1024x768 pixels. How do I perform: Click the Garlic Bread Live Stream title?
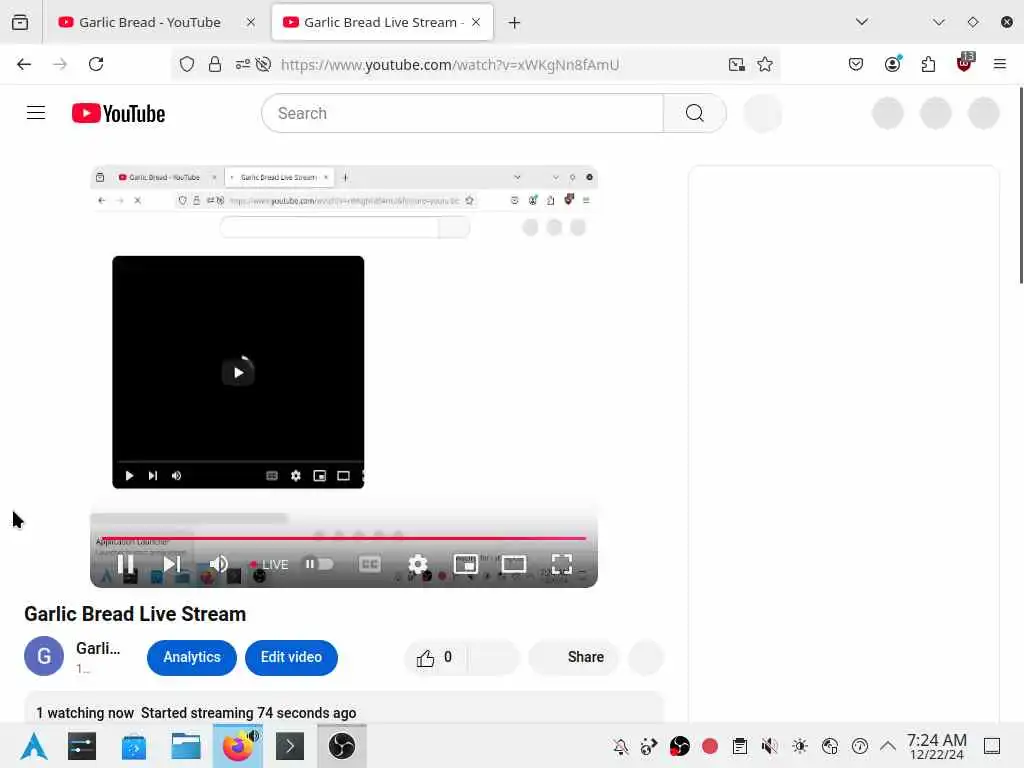pos(135,614)
